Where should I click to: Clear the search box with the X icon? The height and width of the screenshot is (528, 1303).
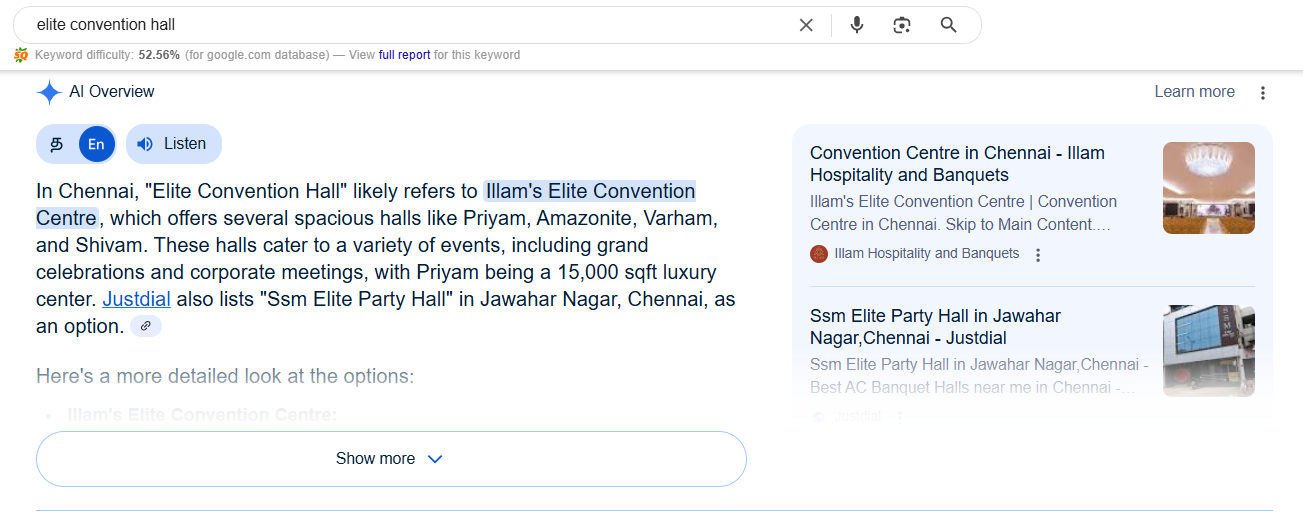pos(806,25)
